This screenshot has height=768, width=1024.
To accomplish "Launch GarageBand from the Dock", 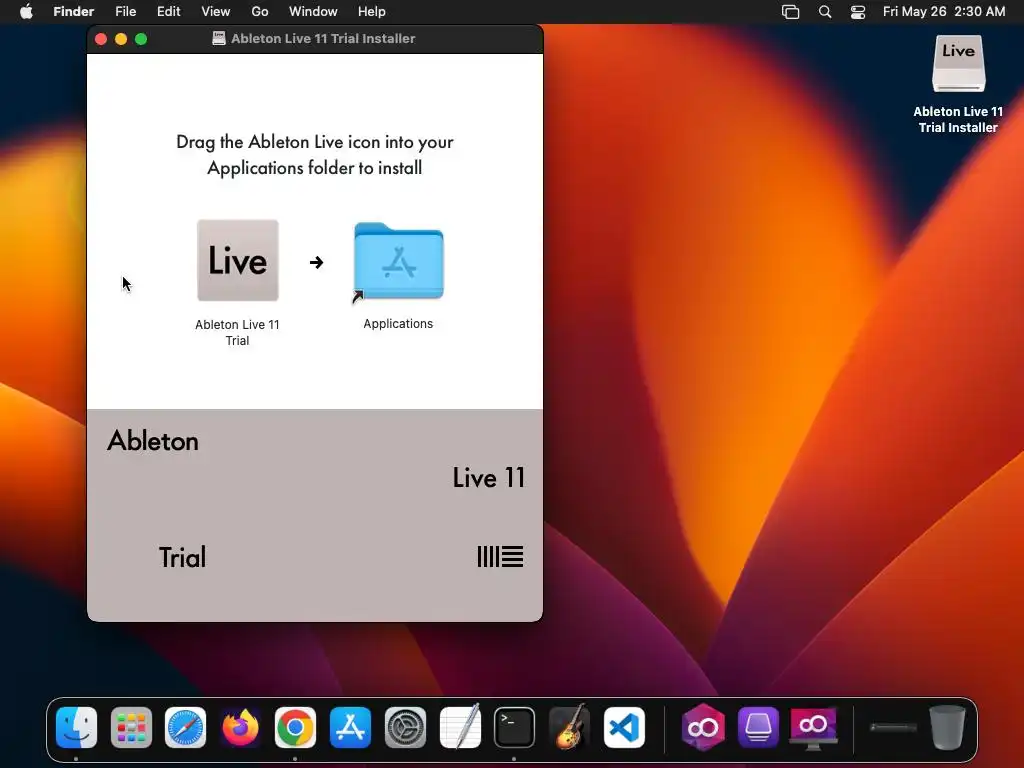I will (x=569, y=726).
